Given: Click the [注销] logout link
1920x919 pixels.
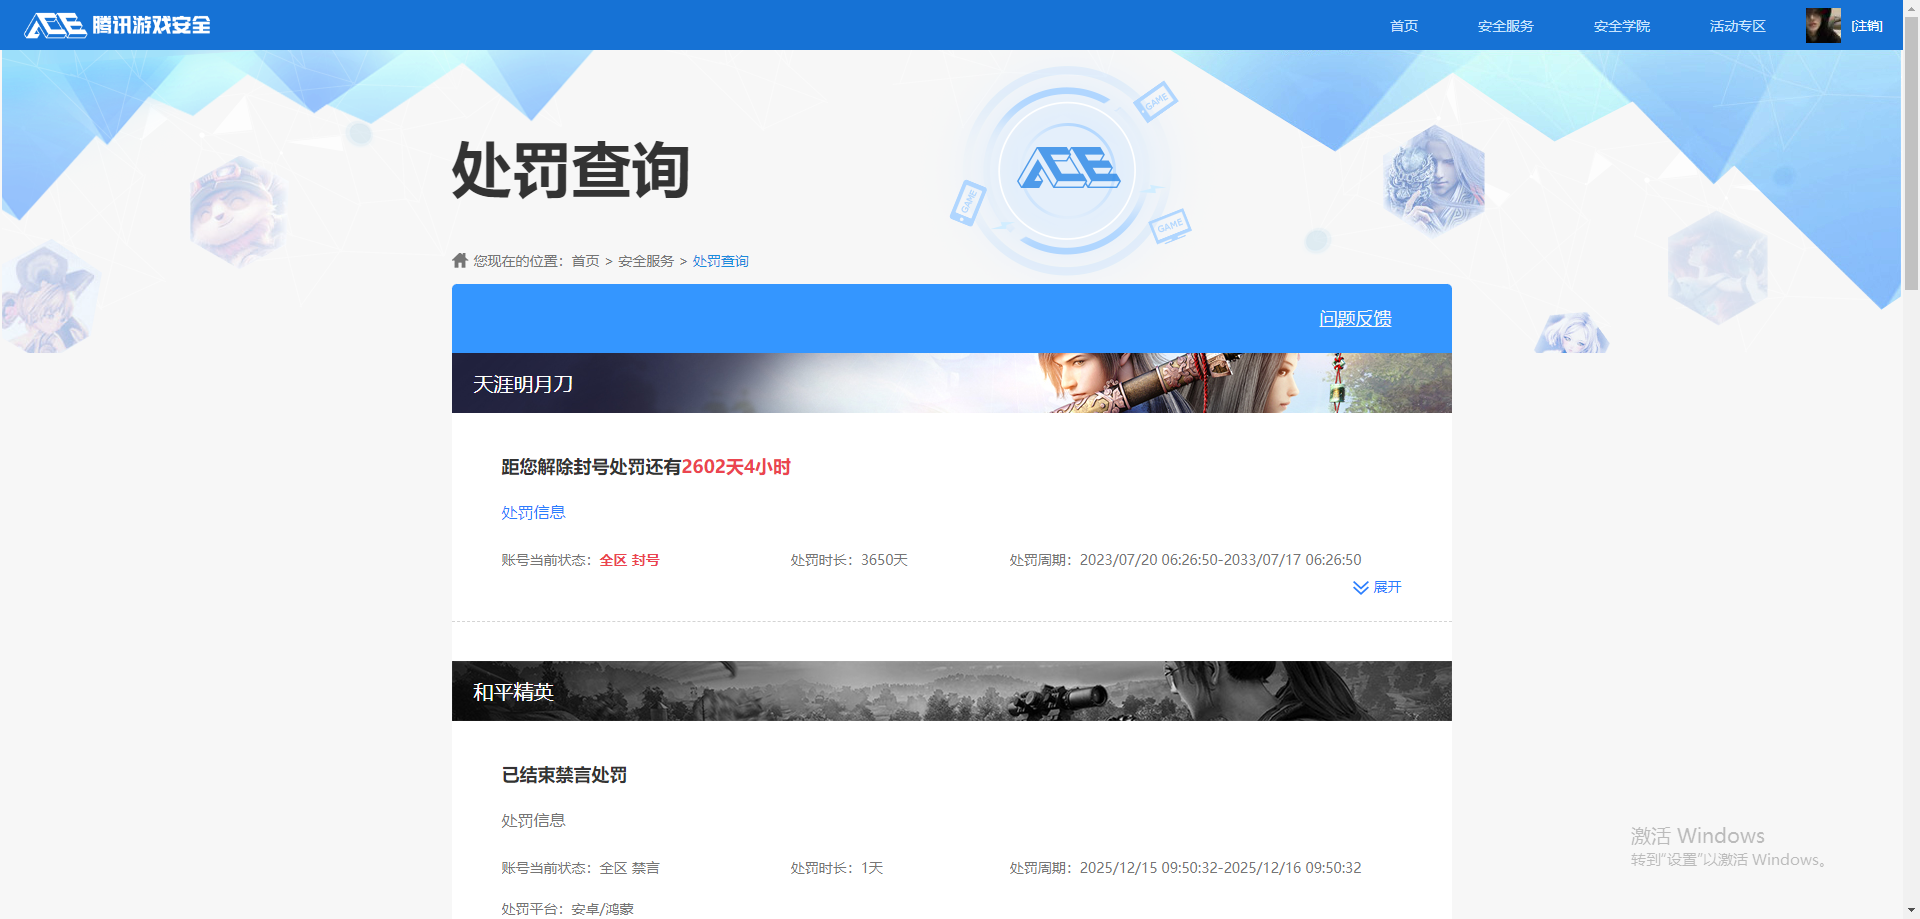Looking at the screenshot, I should tap(1866, 26).
